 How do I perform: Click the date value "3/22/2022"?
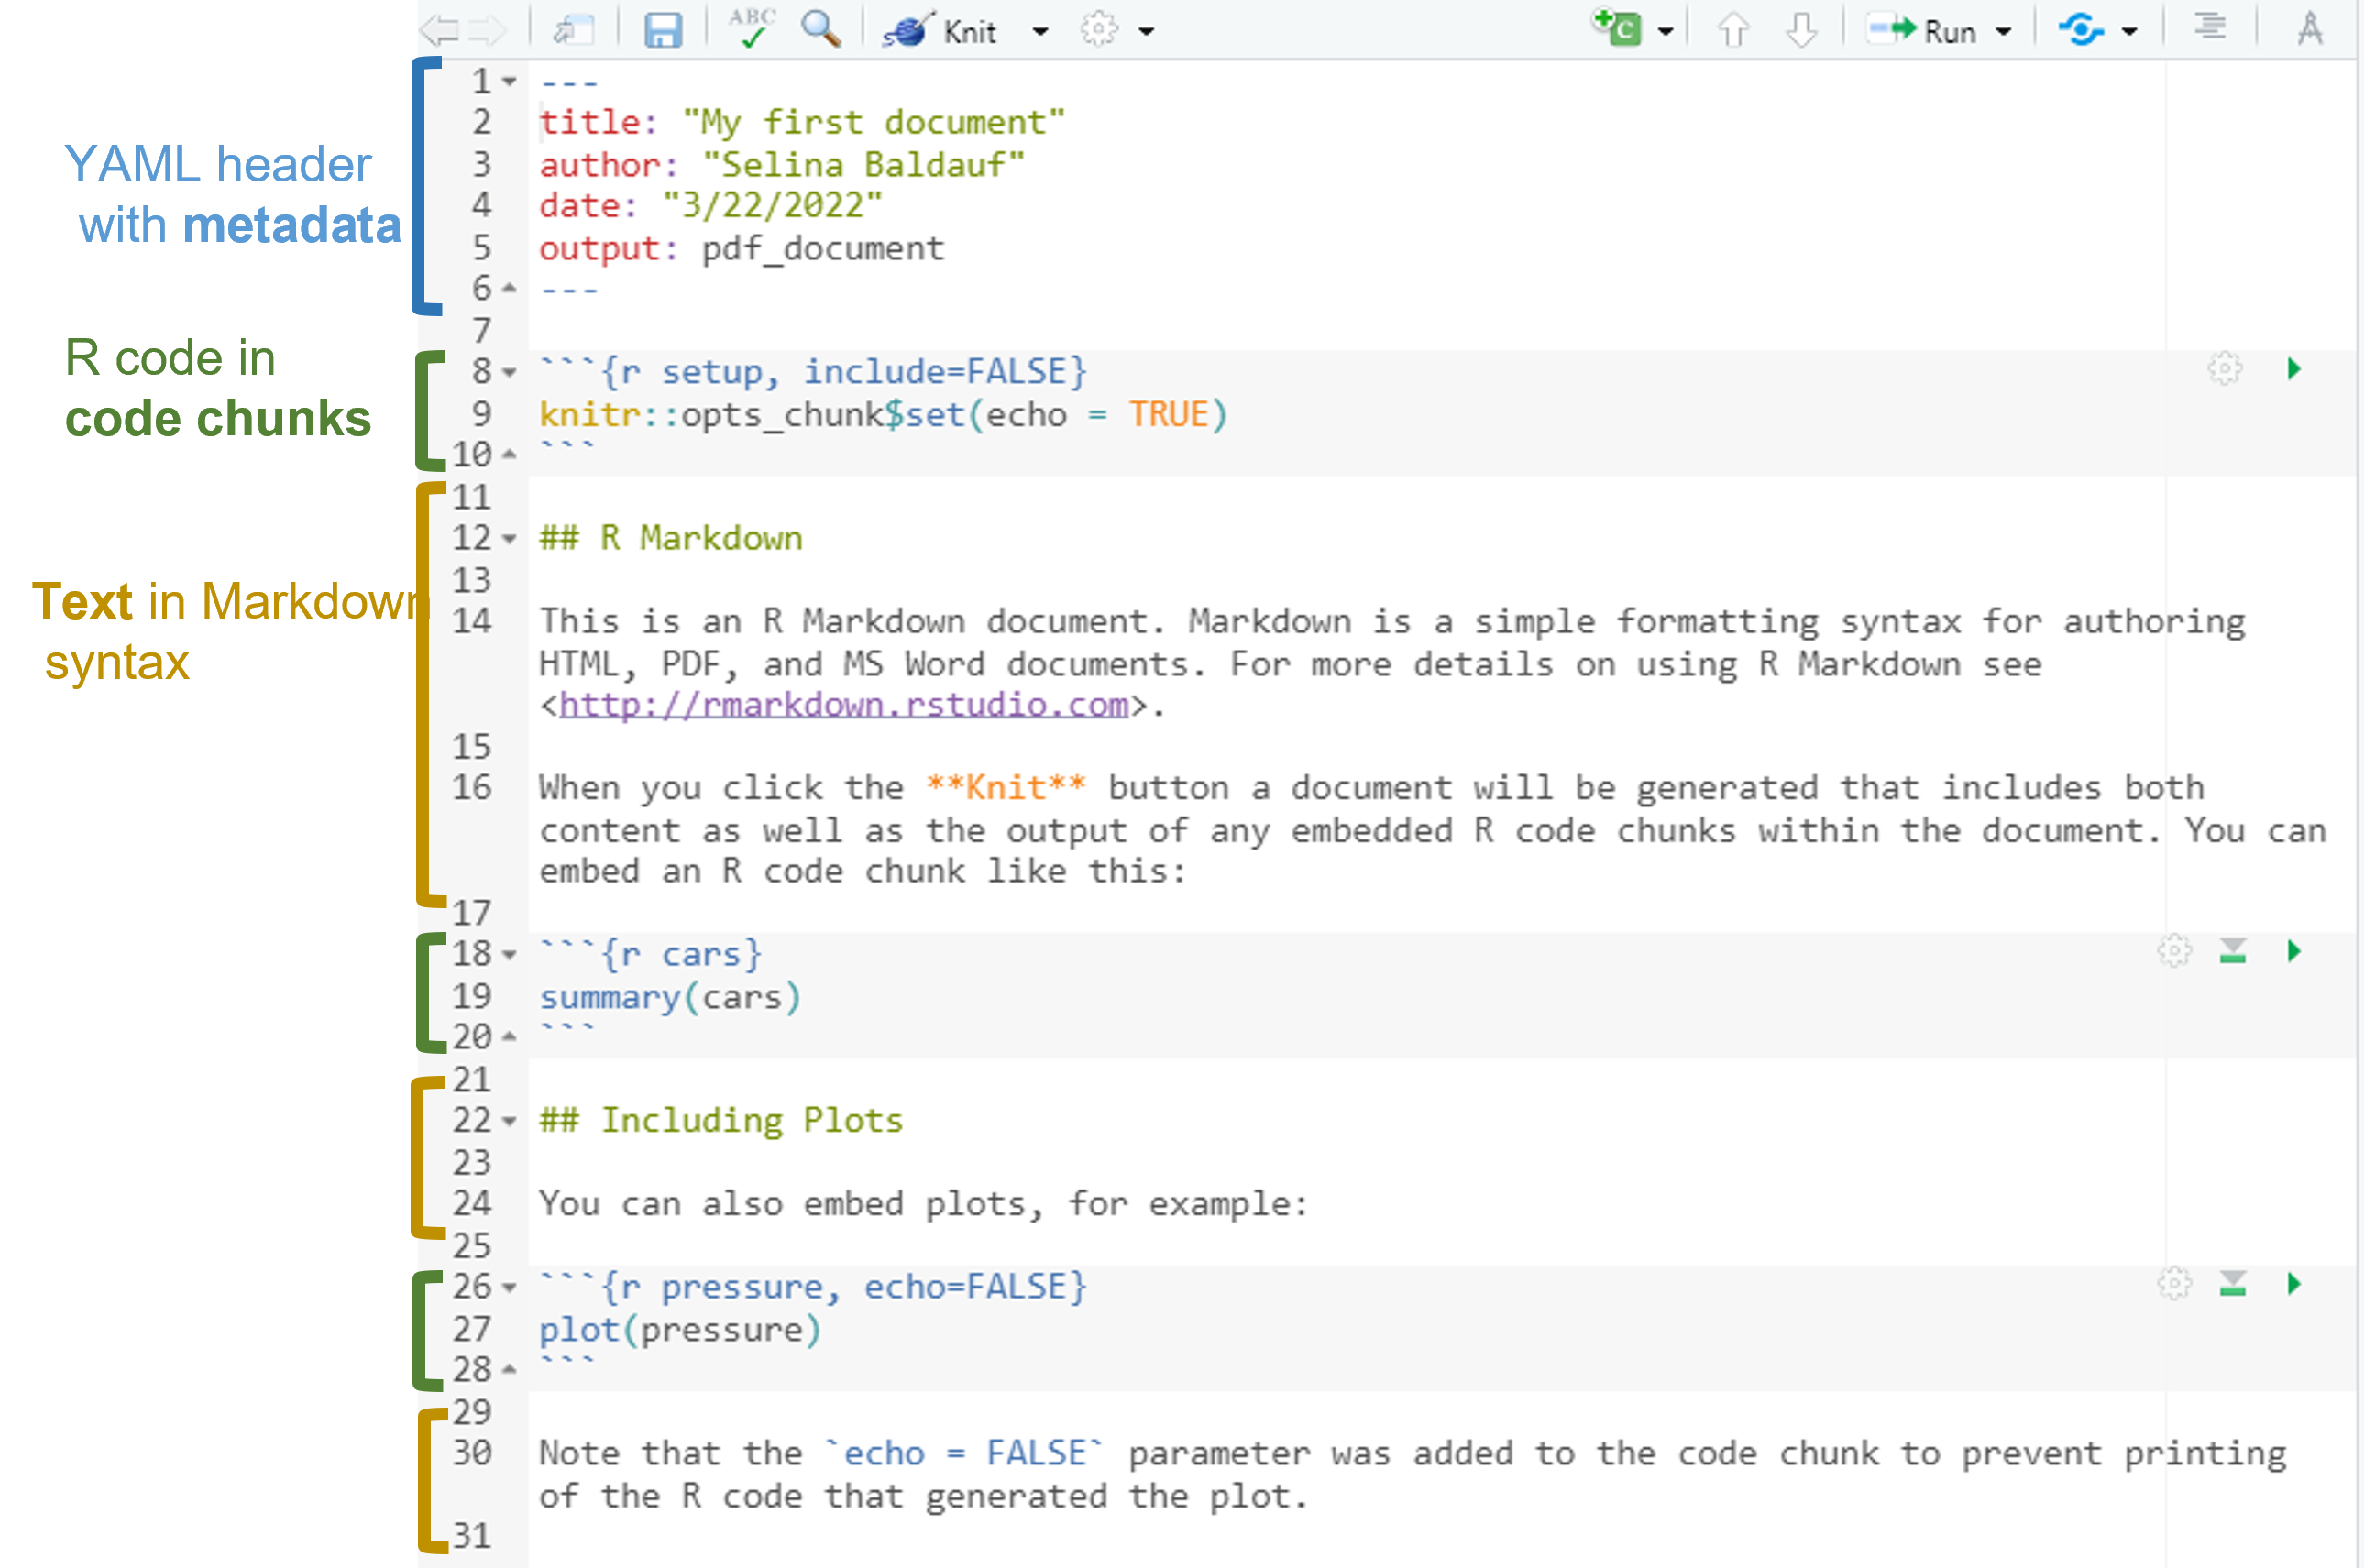pos(772,206)
